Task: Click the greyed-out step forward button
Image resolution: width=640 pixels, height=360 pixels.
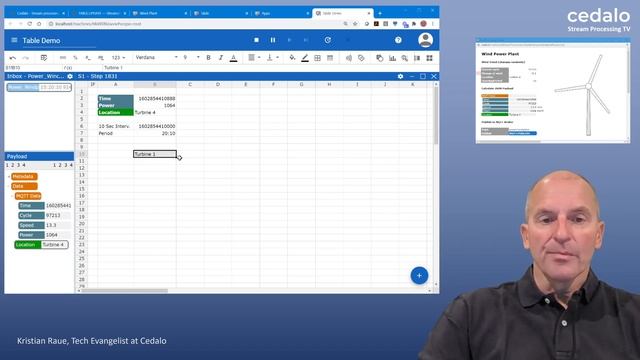Action: coord(306,40)
